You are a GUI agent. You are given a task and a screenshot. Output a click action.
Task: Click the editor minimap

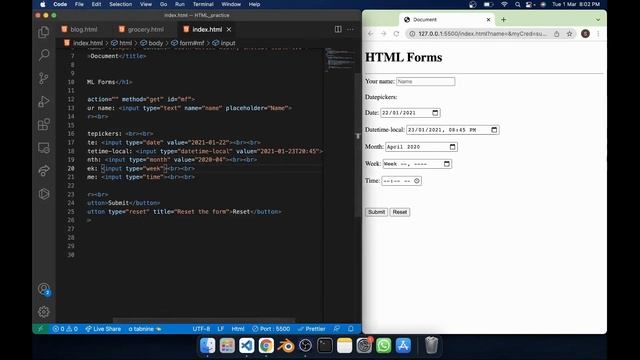pos(340,60)
